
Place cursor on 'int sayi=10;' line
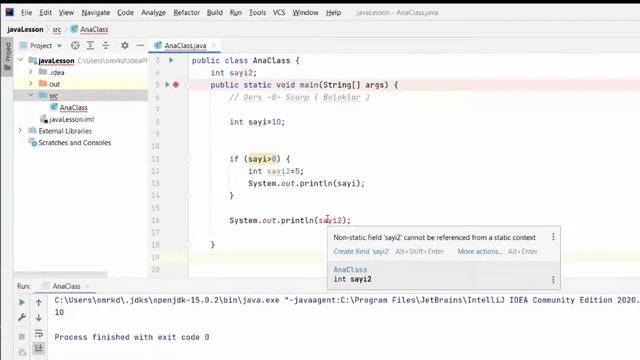coord(257,122)
